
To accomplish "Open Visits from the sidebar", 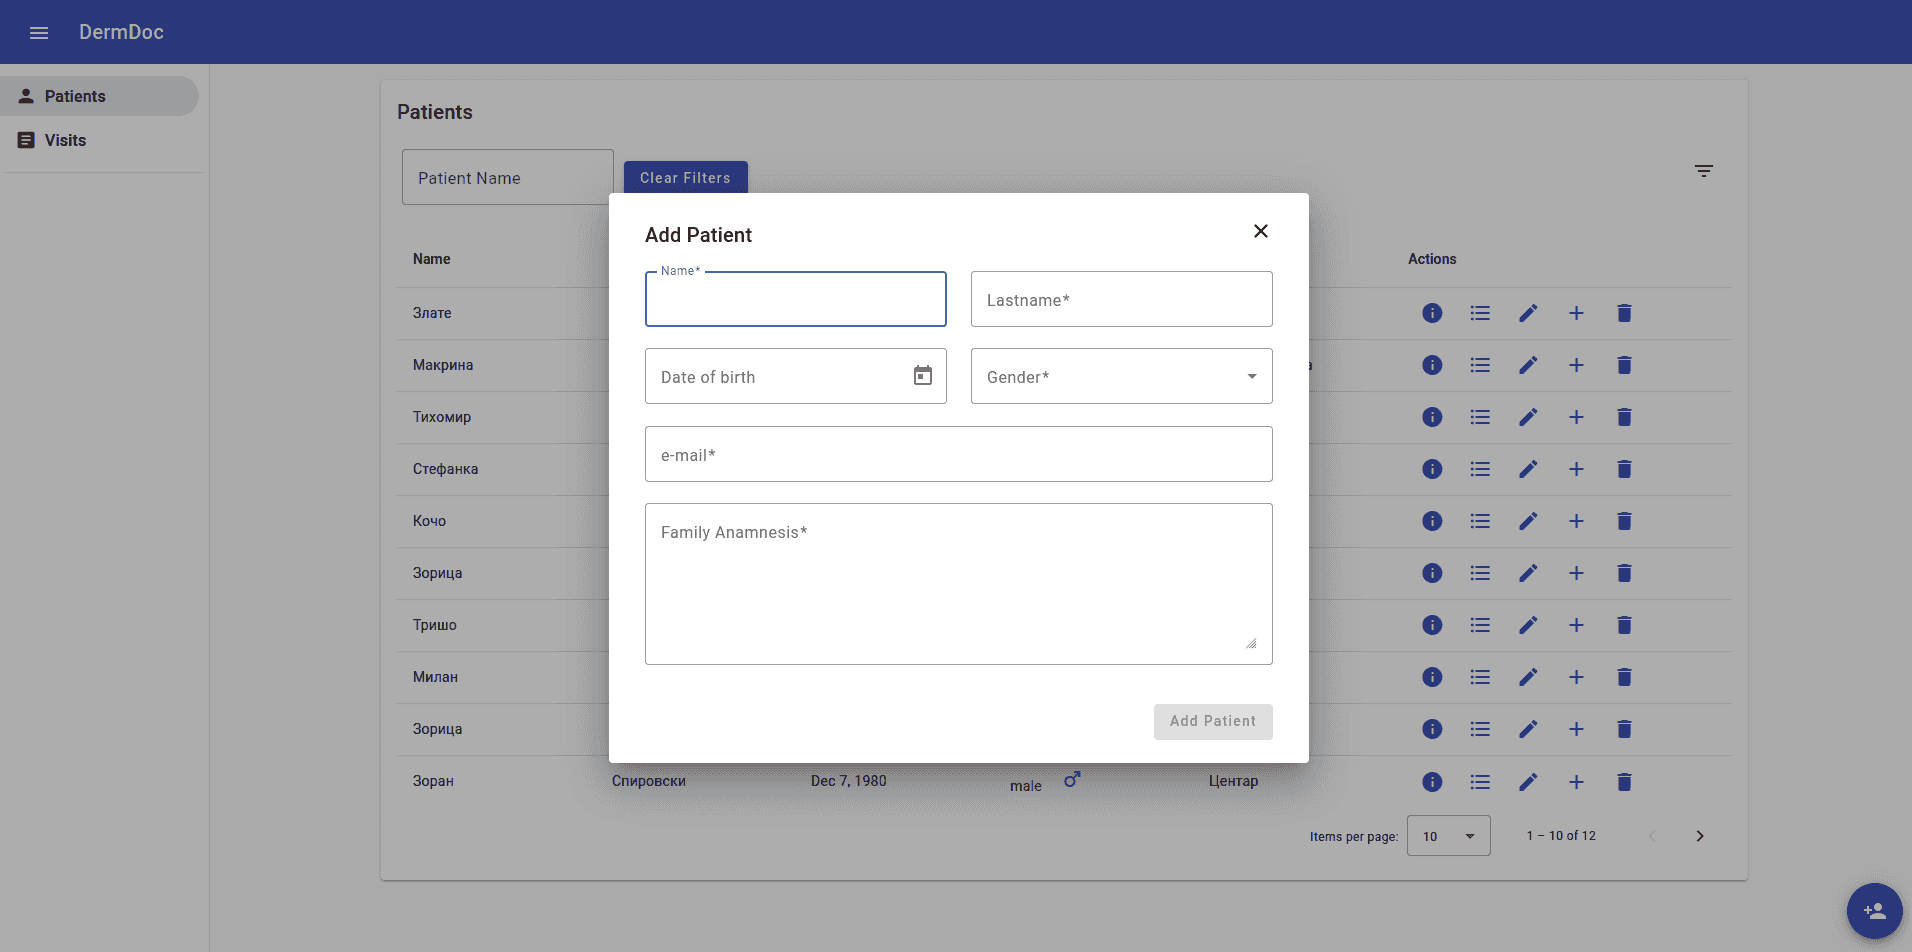I will [65, 140].
